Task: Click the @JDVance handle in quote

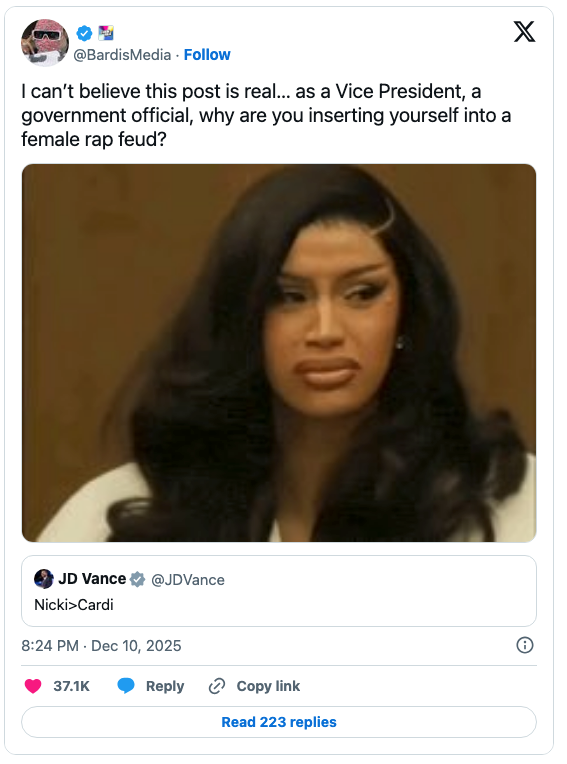Action: (188, 580)
